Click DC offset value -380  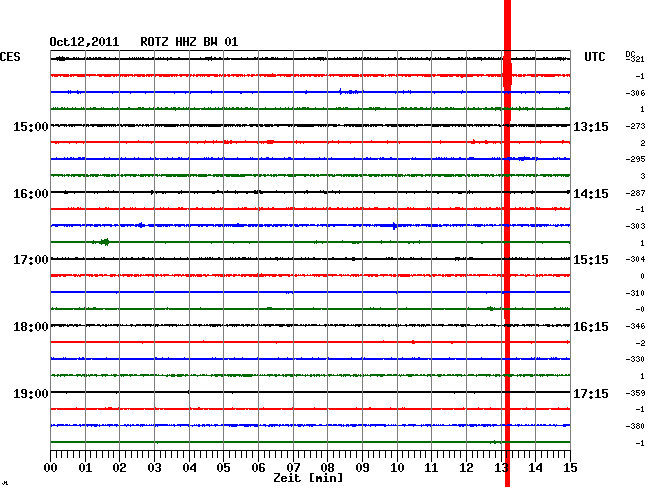(635, 426)
